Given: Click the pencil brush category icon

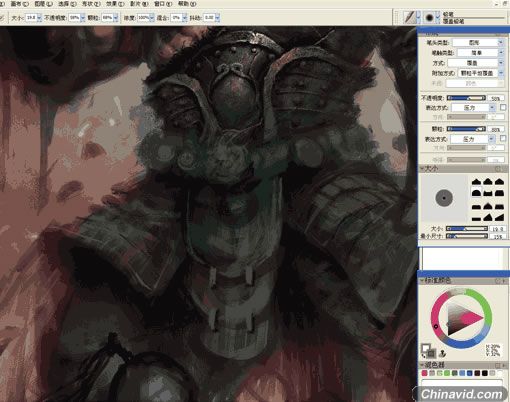Looking at the screenshot, I should click(x=410, y=17).
